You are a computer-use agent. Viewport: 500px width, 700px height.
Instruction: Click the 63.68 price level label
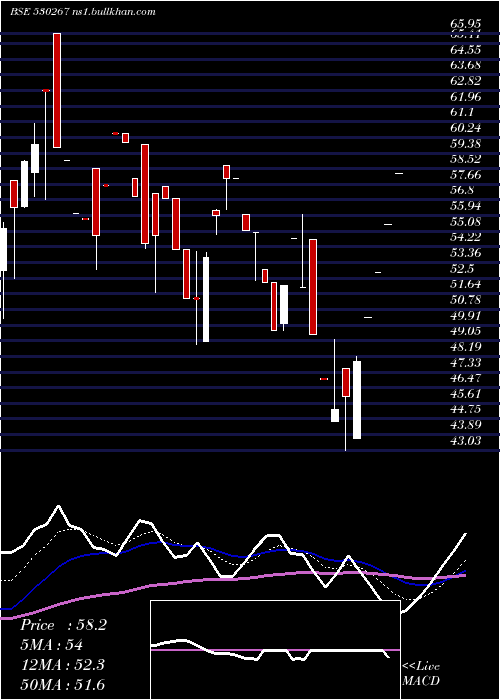[x=466, y=65]
